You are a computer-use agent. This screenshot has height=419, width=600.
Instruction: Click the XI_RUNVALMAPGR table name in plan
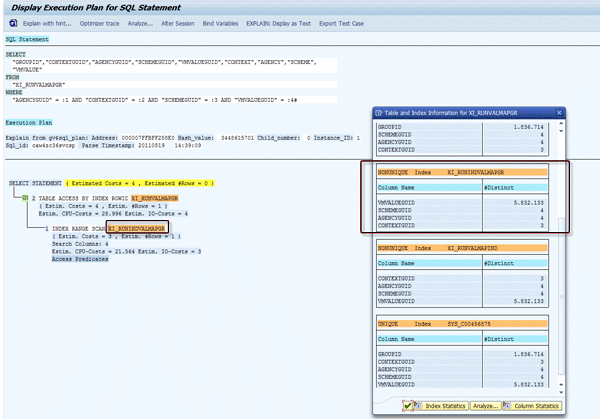point(156,199)
